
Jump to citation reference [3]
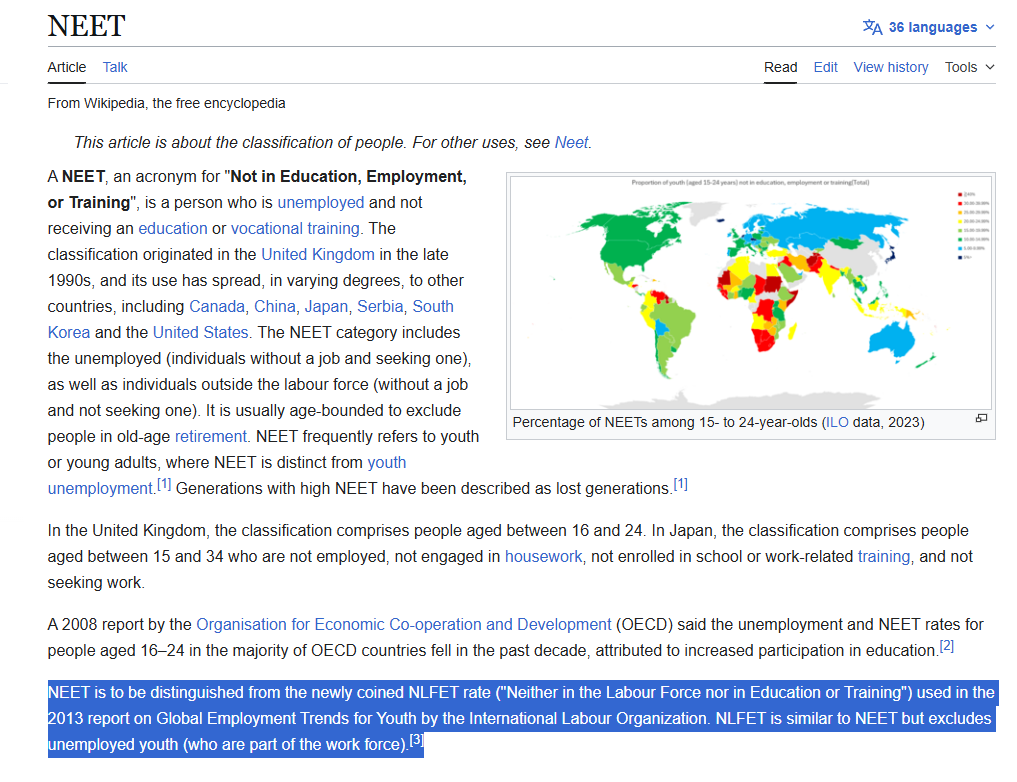(416, 740)
